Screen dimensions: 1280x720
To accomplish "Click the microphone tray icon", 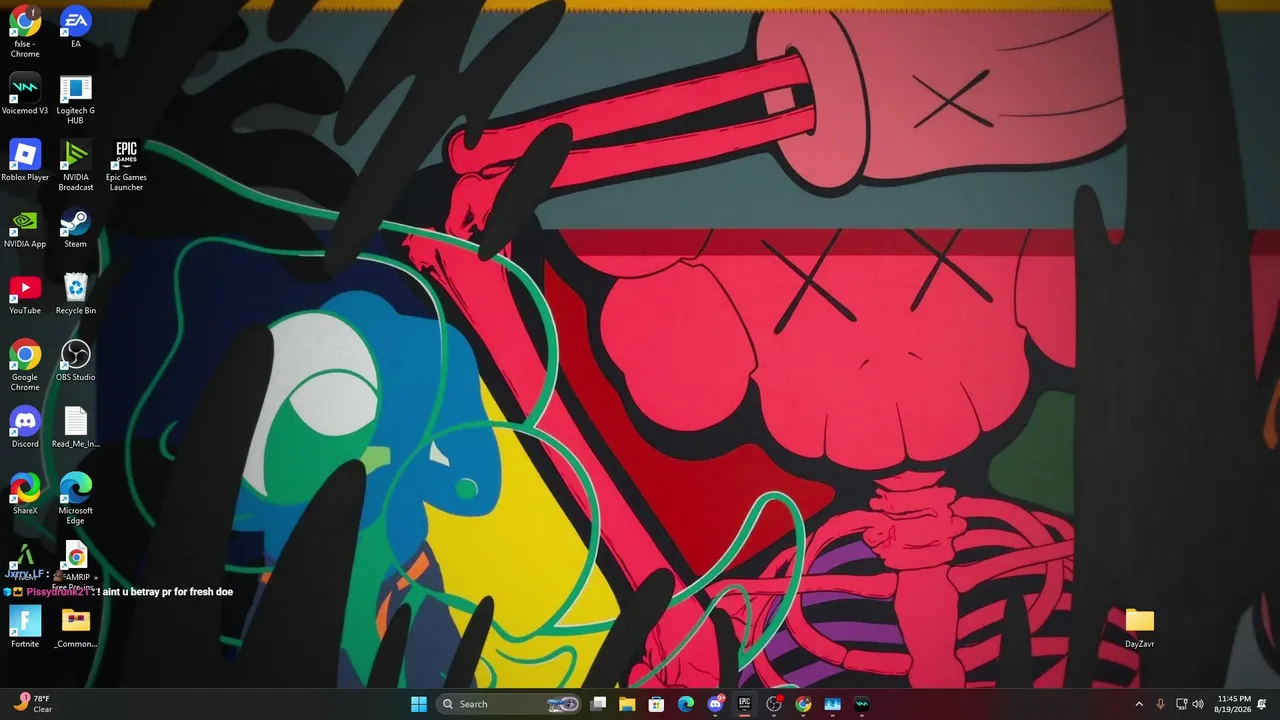I will tap(1160, 704).
